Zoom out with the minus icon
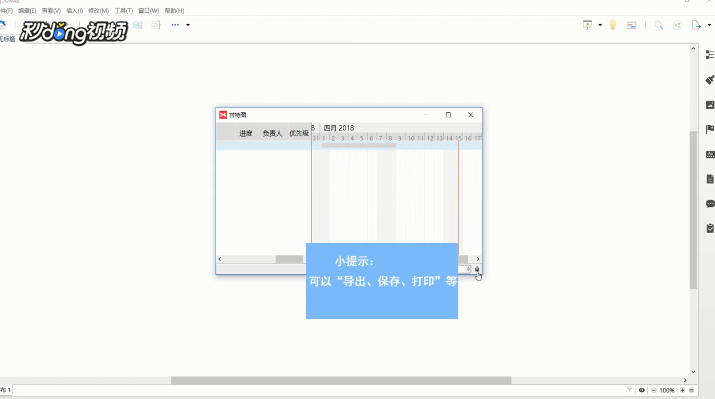 tap(653, 390)
